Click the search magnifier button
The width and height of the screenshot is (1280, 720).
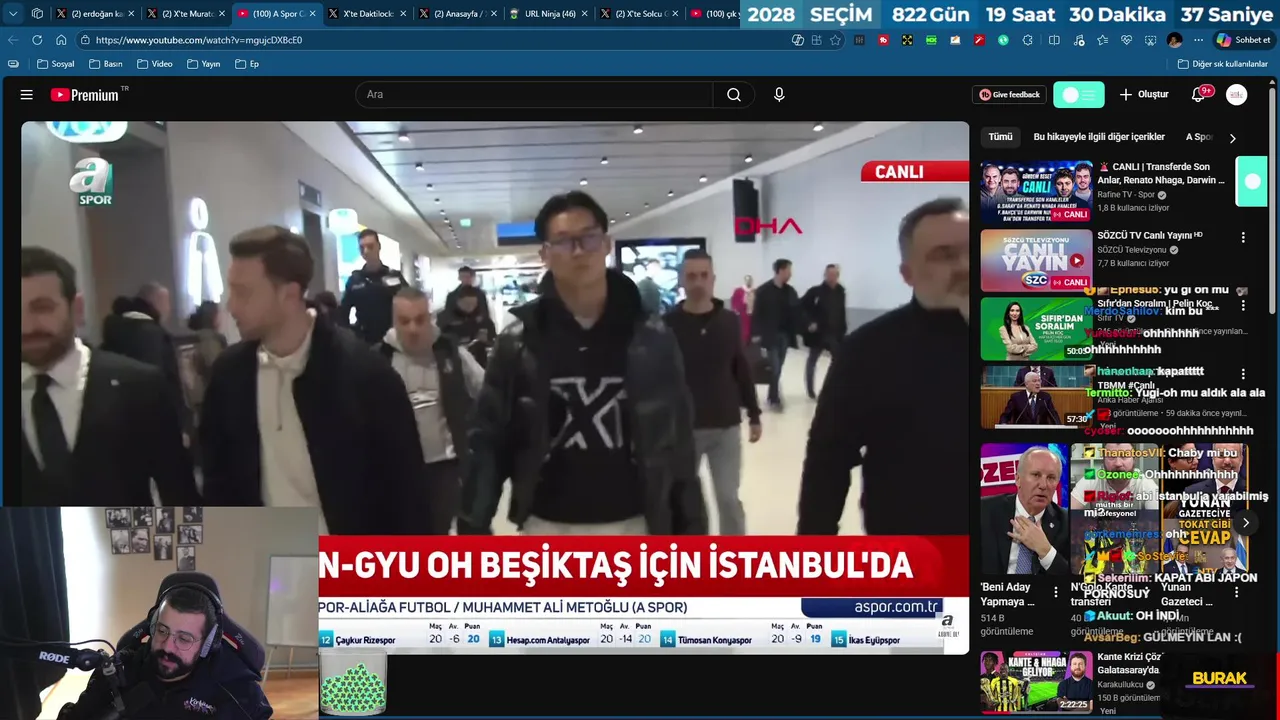tap(734, 95)
